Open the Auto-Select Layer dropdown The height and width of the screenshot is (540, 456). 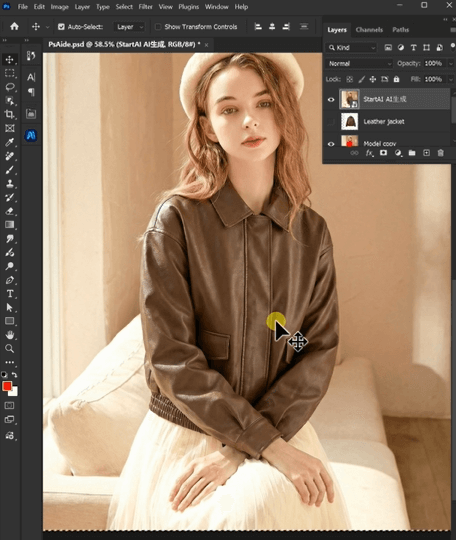pyautogui.click(x=129, y=27)
